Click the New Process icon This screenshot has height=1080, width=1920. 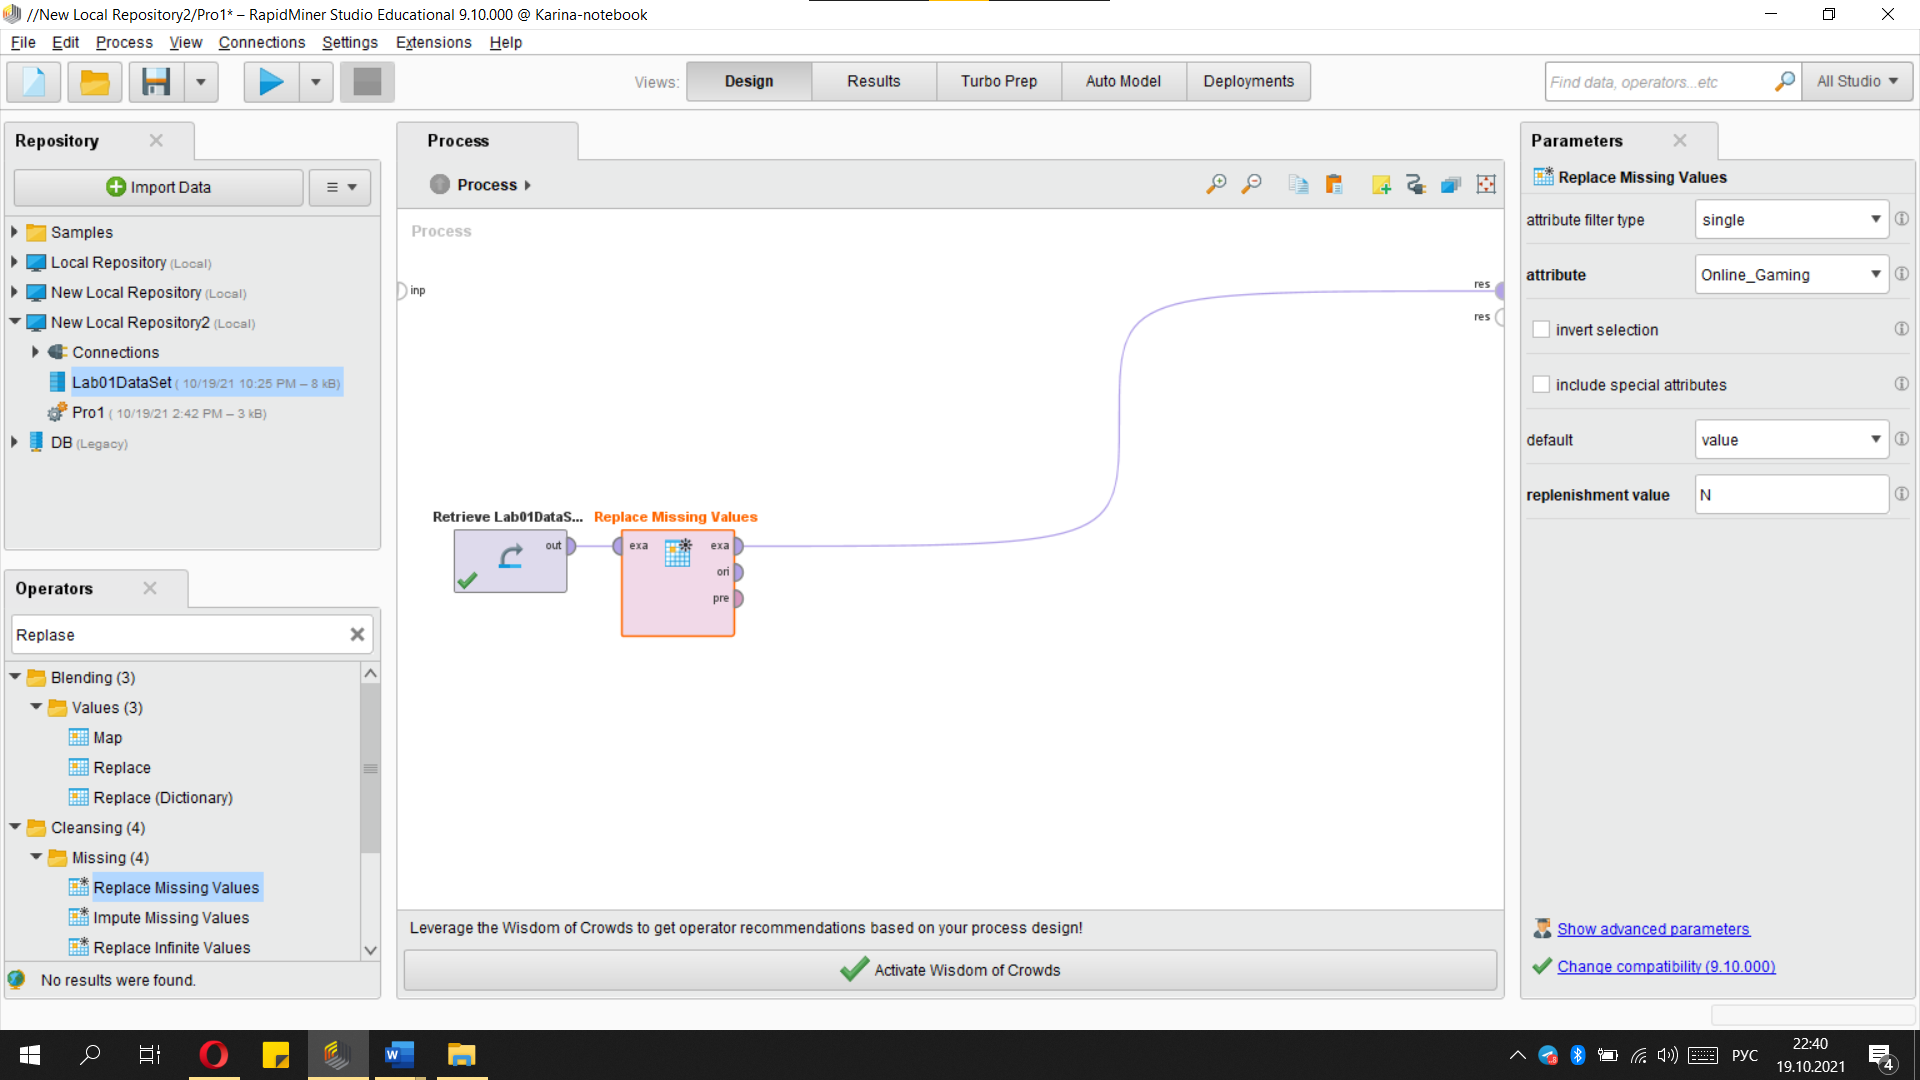[34, 81]
